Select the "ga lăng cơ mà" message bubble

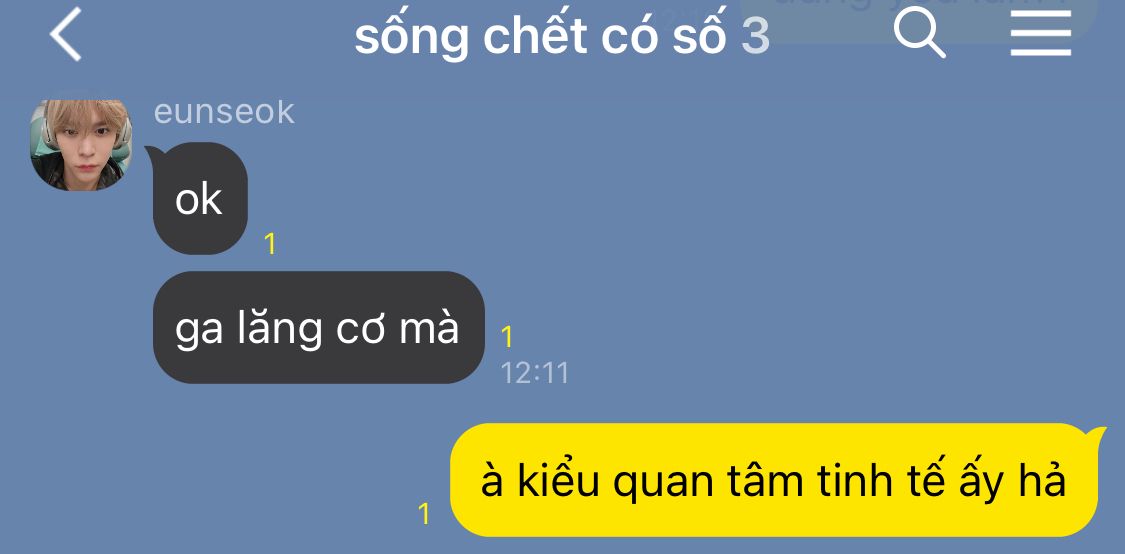(x=319, y=327)
